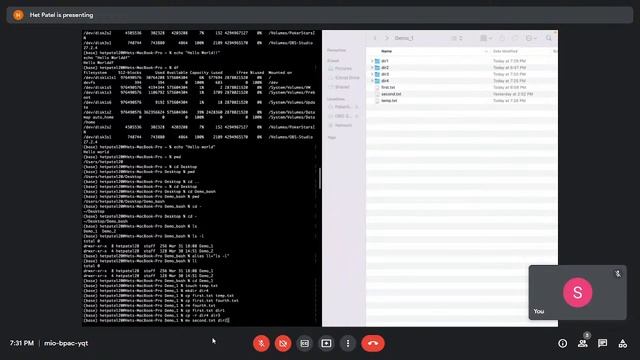
Task: Click the meeting code mio-bpac-yqt
Action: [x=66, y=343]
